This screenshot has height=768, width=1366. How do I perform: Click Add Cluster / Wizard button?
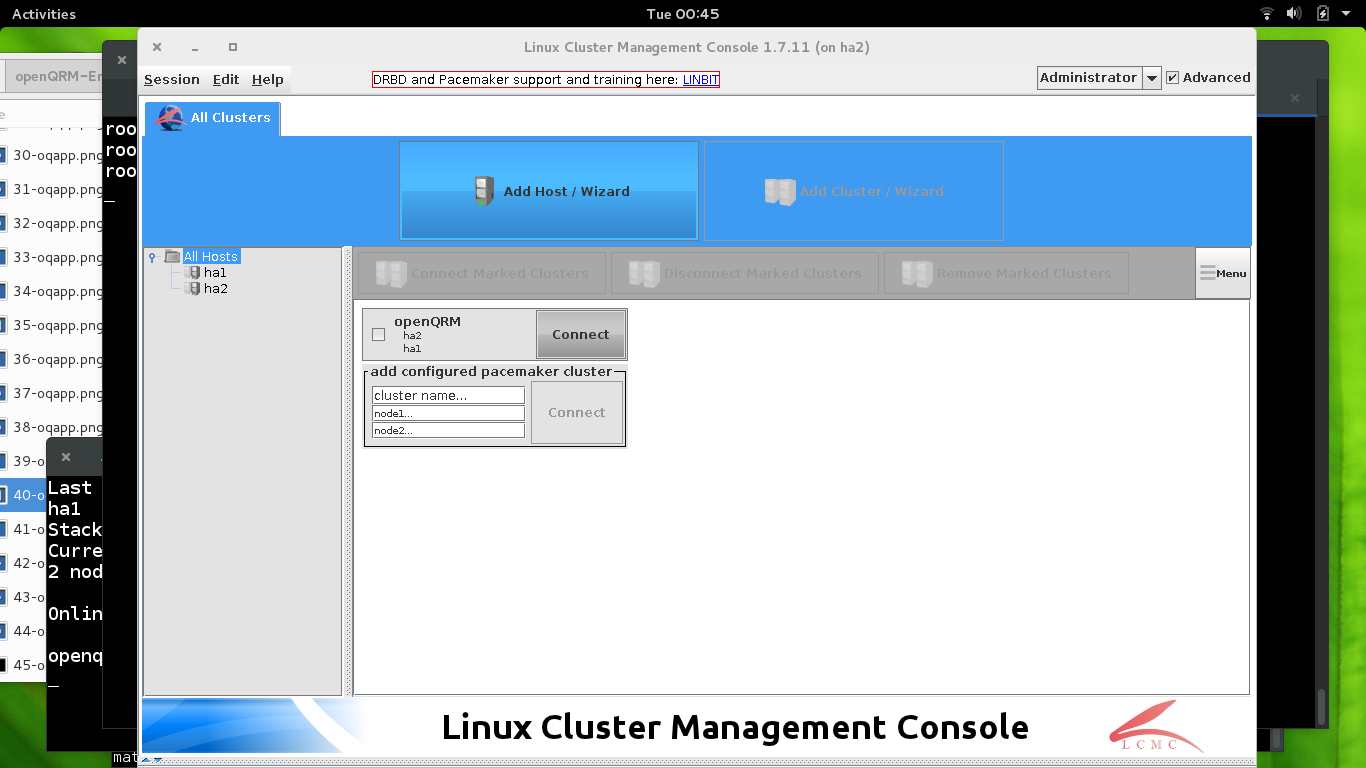click(x=854, y=191)
